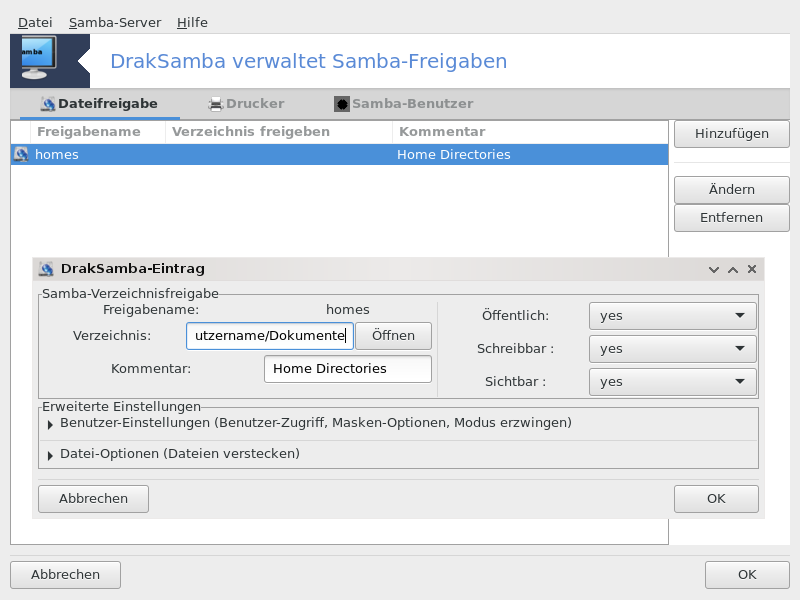Expand Benutzer-Einstellungen section
800x600 pixels.
click(50, 424)
